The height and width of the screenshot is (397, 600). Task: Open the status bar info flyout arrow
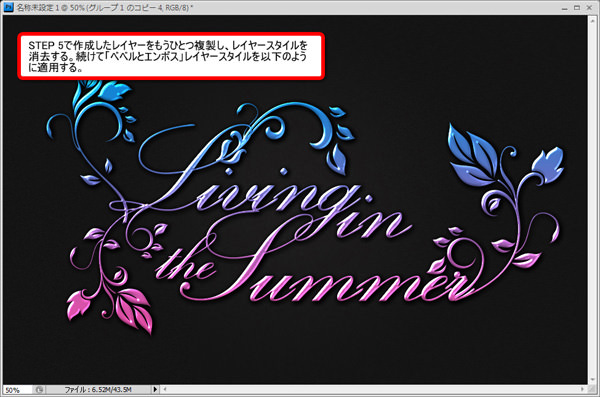(x=155, y=389)
